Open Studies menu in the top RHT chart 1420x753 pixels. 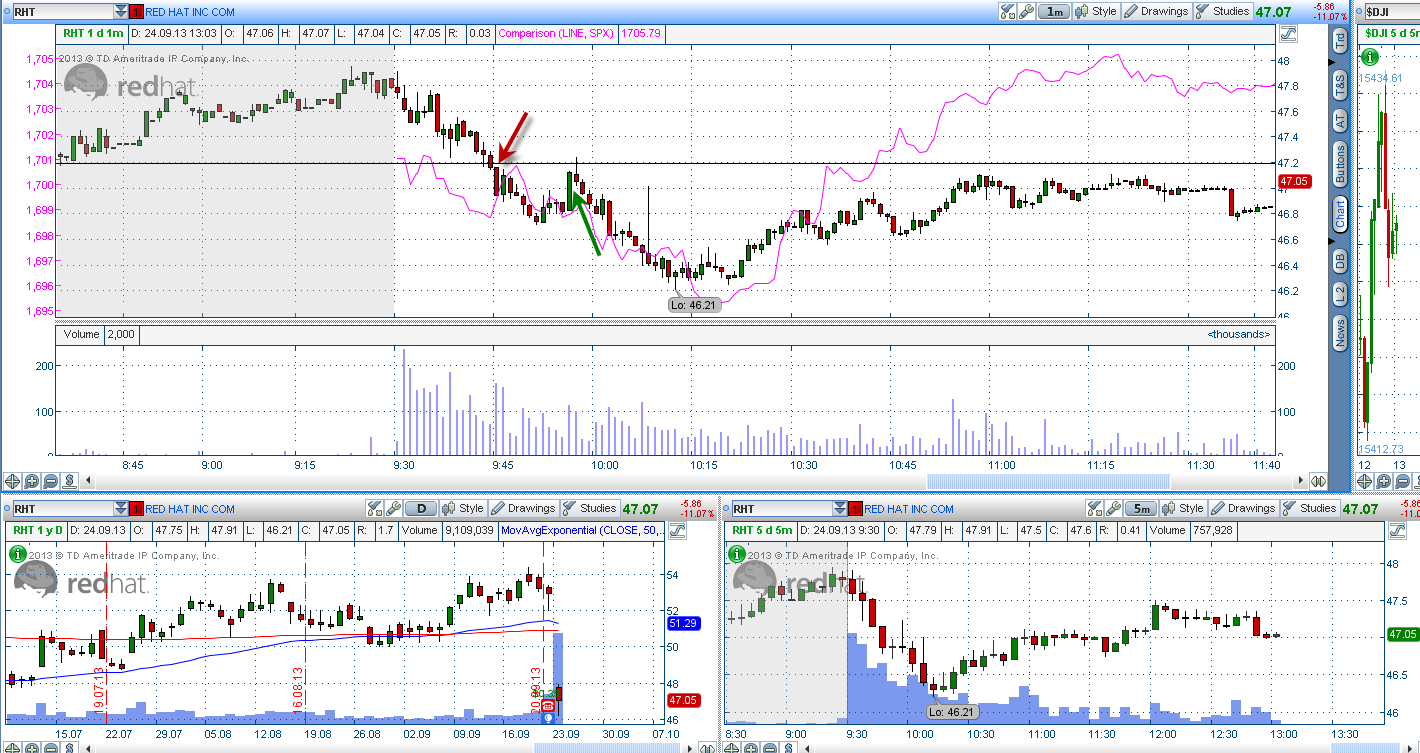(x=1223, y=11)
